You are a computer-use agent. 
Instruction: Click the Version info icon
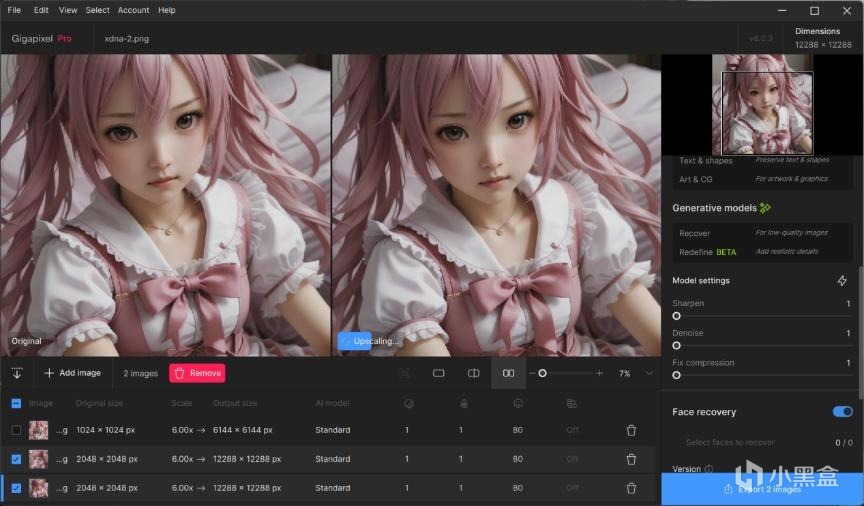(x=709, y=469)
